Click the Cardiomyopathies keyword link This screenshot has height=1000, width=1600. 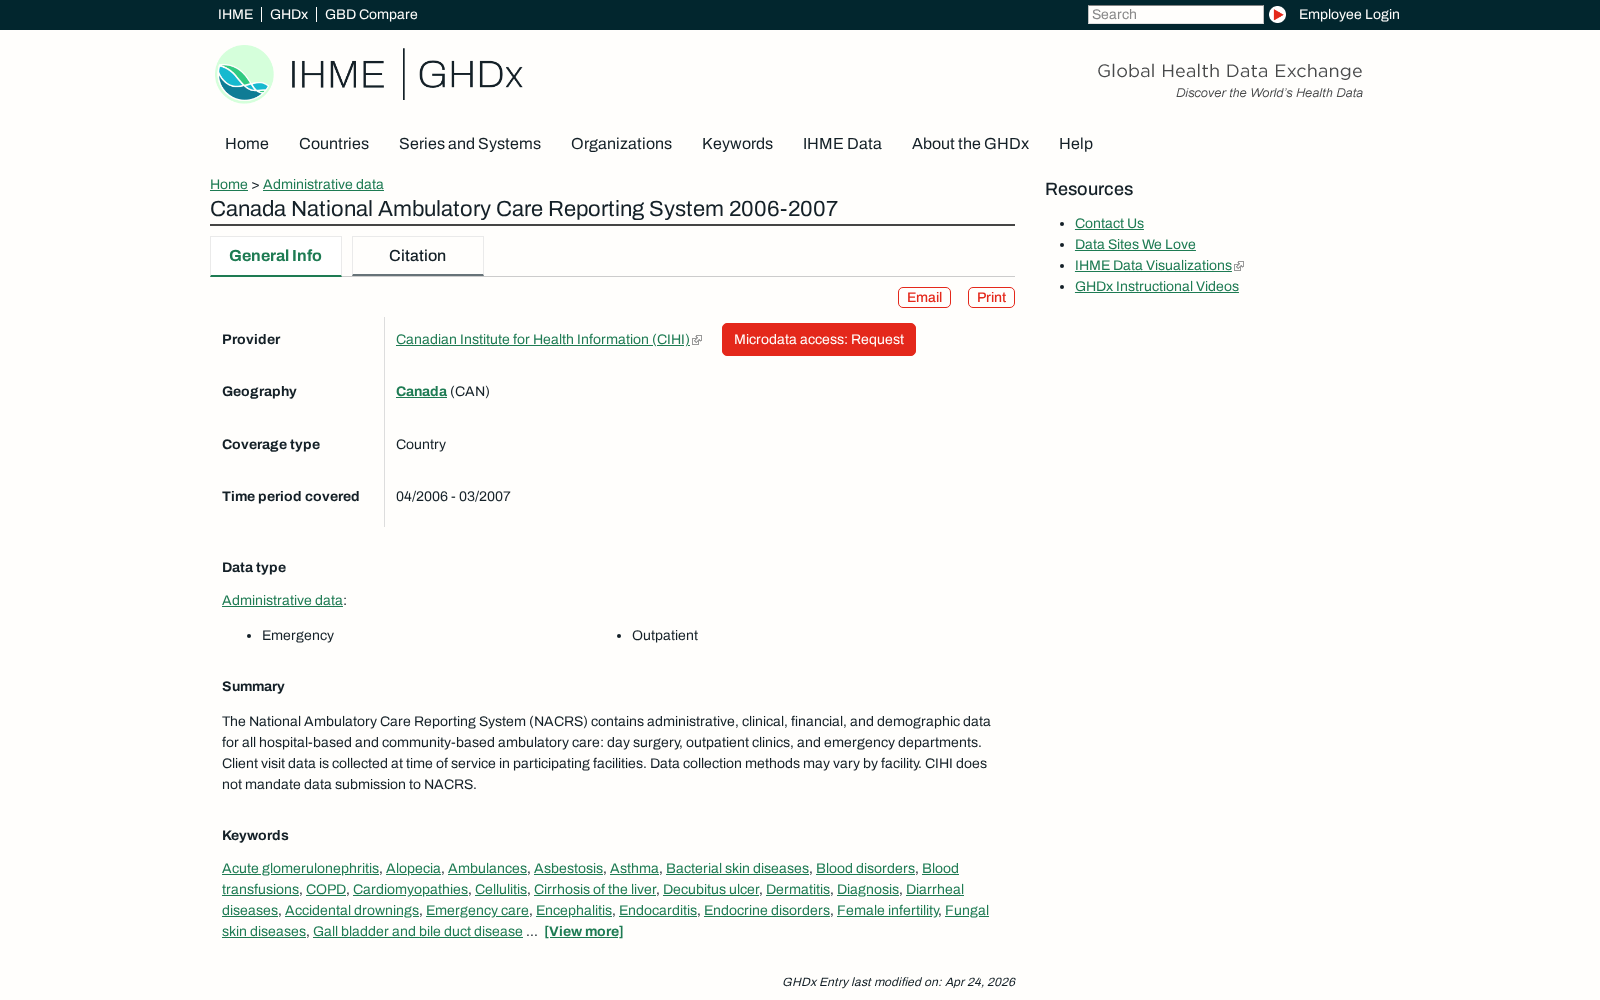pyautogui.click(x=410, y=889)
